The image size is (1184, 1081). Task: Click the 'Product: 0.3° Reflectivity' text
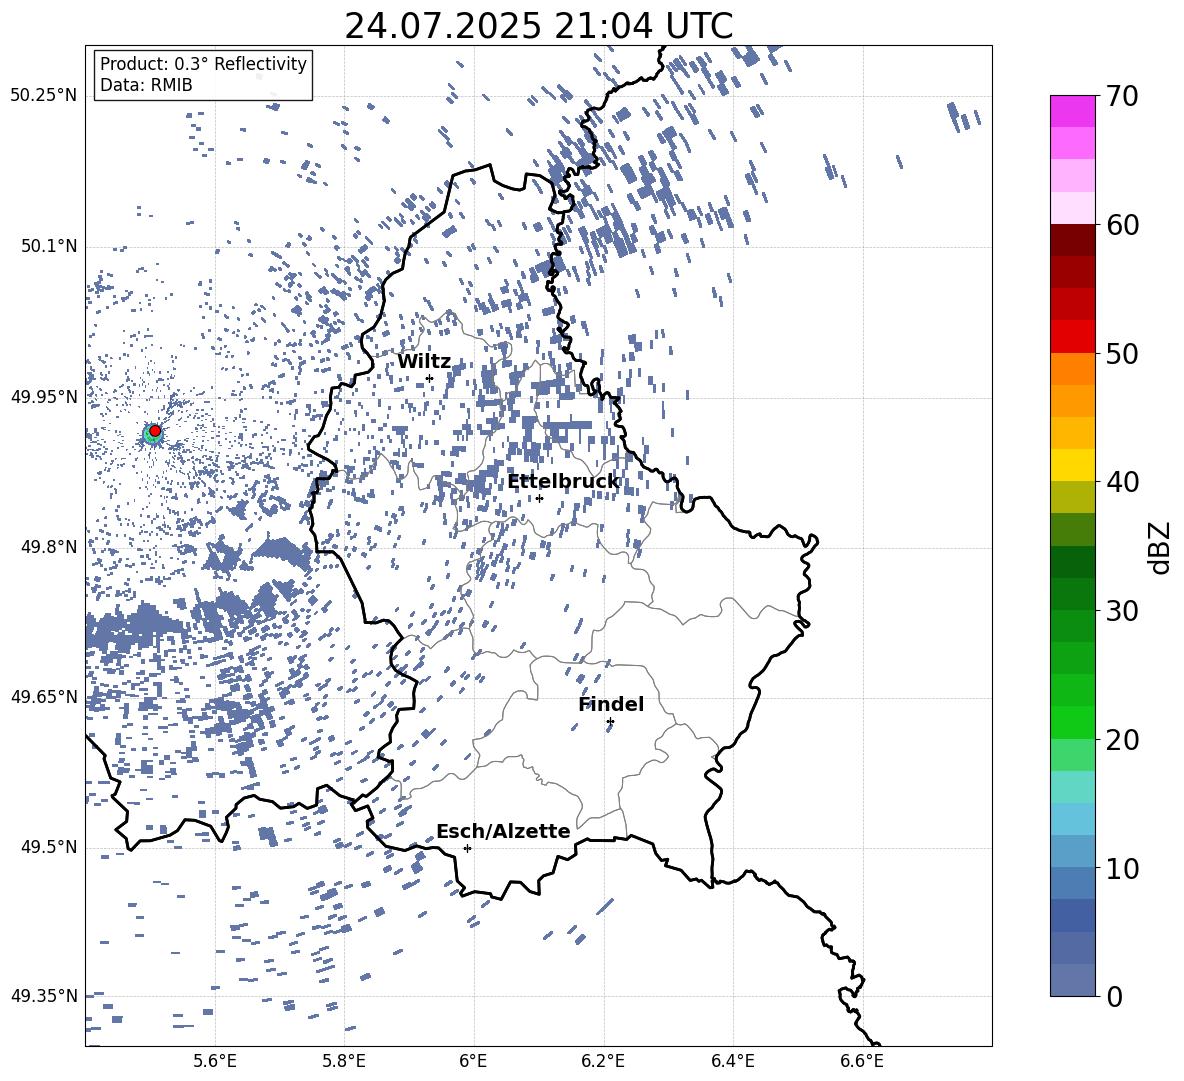203,64
